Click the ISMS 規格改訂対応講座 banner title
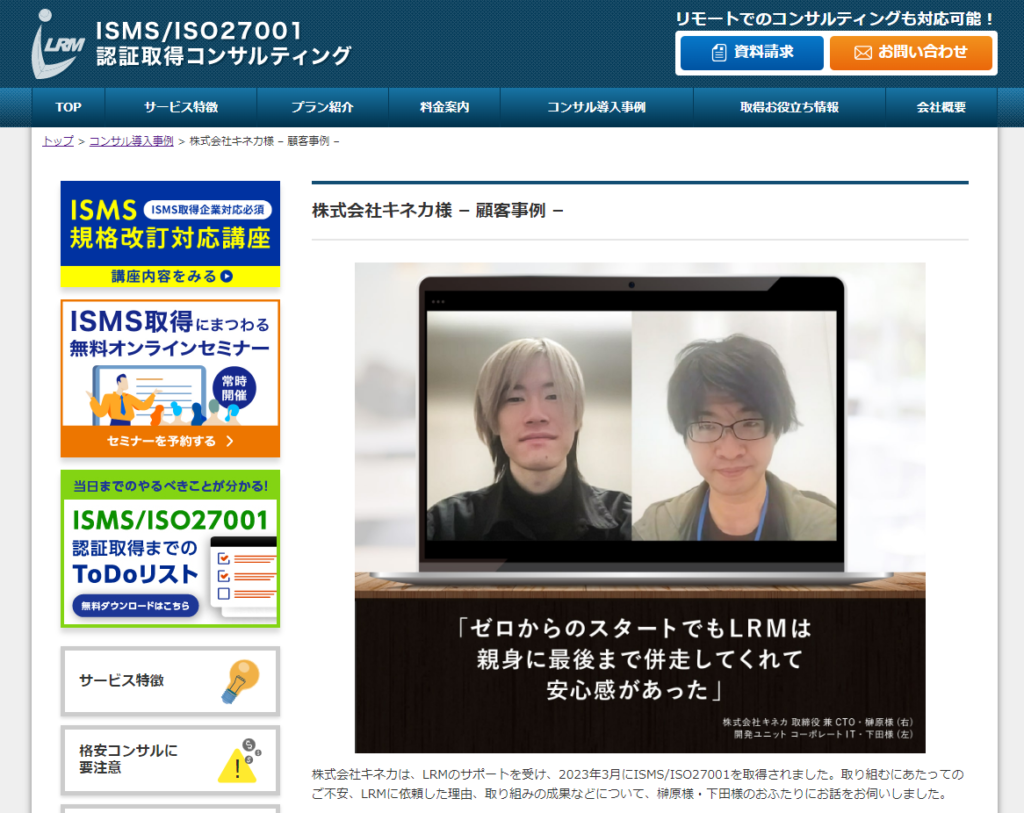Viewport: 1024px width, 813px height. [170, 224]
